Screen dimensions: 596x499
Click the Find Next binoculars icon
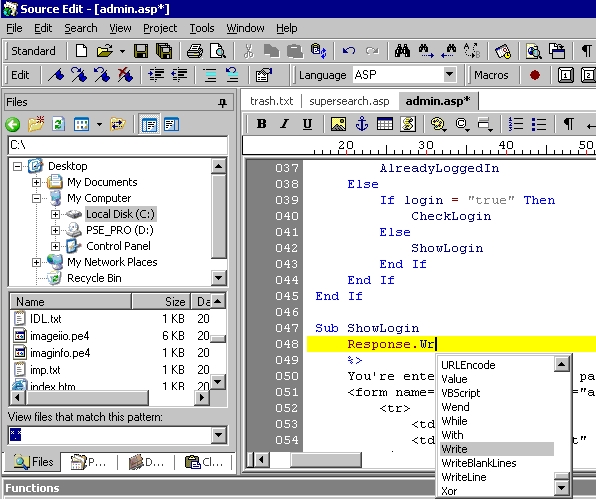pos(425,51)
